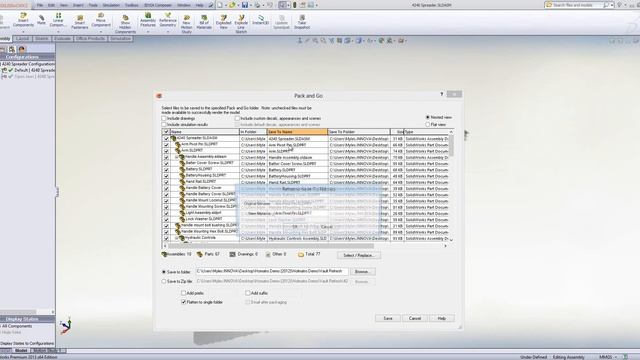Click the table's vertical scrollbar thumb

coord(451,146)
